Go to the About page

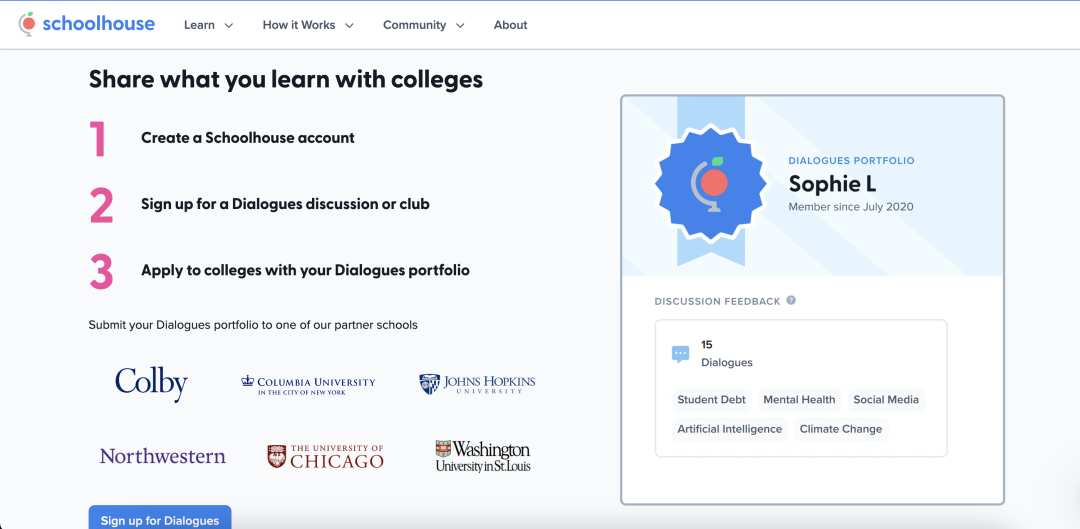510,25
